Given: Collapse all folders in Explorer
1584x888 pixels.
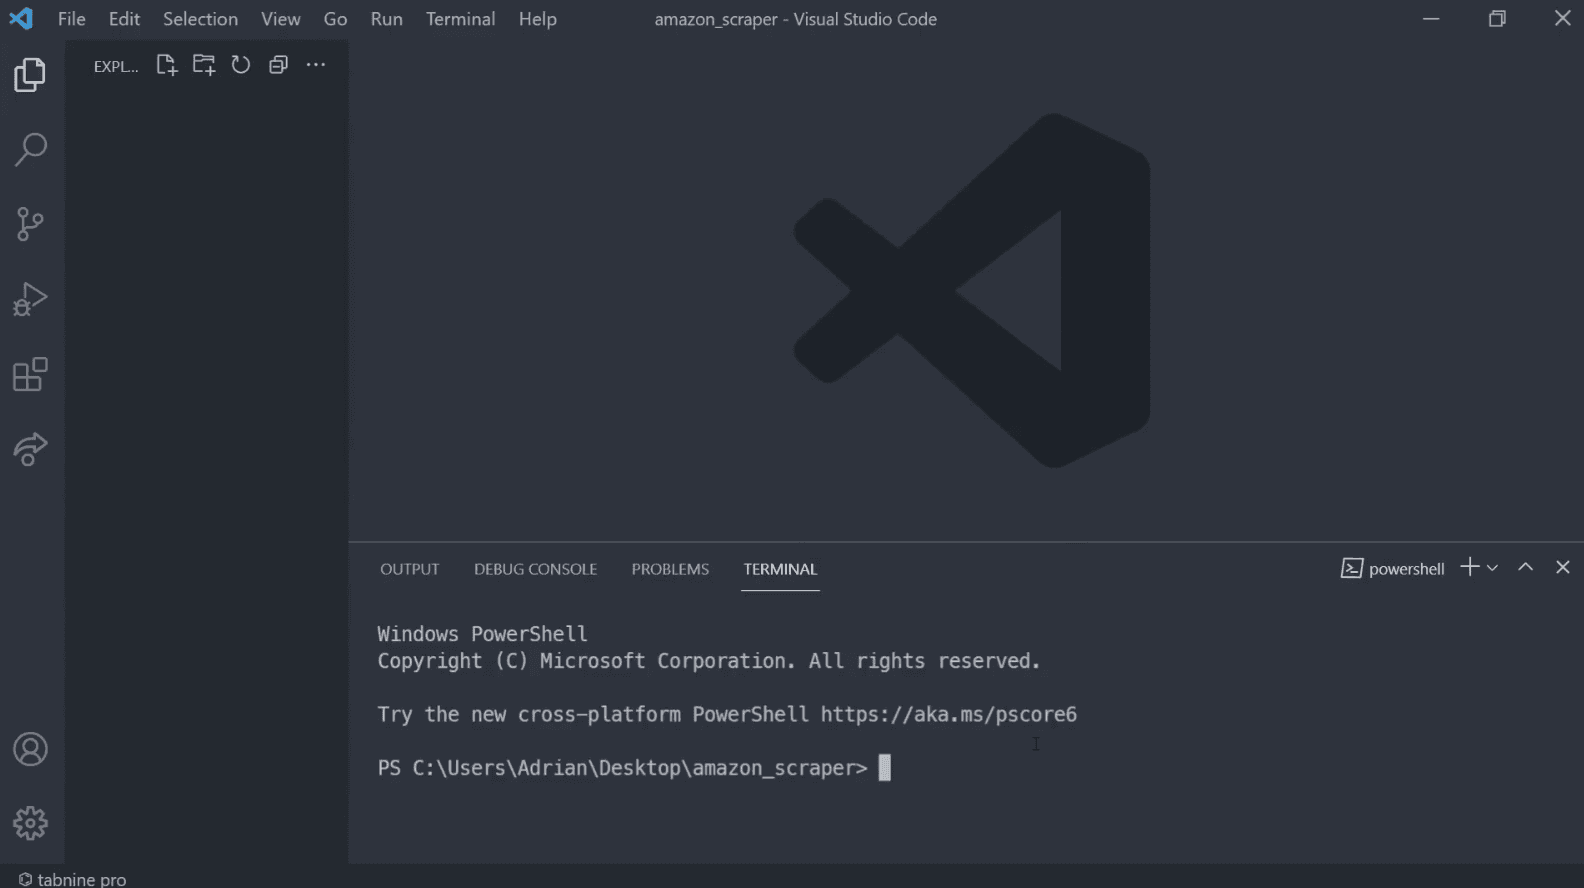Looking at the screenshot, I should coord(278,65).
